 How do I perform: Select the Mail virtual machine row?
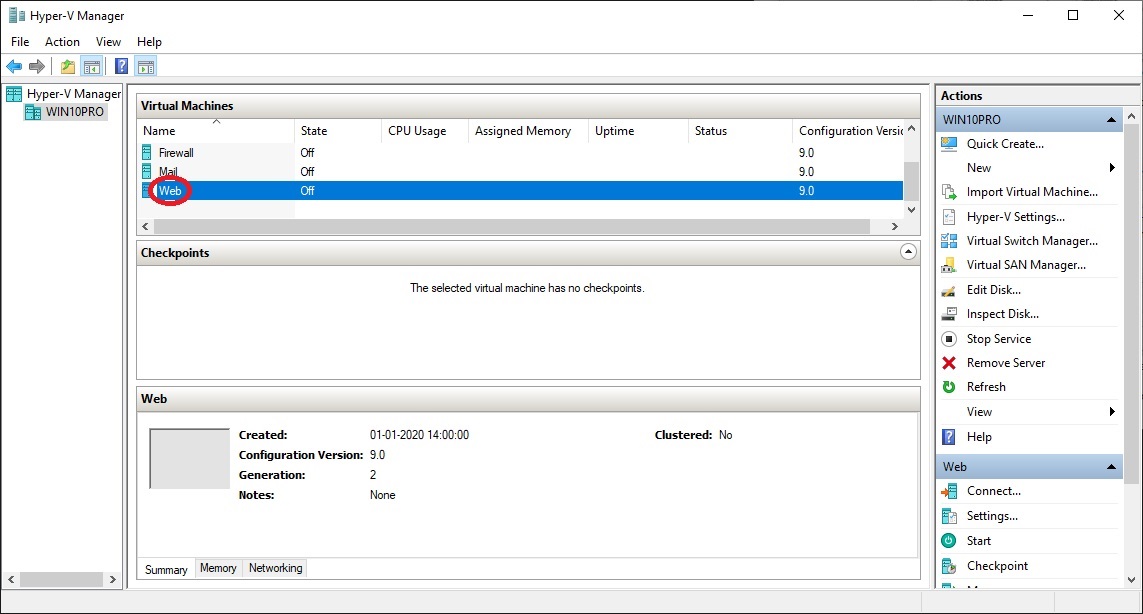[521, 171]
